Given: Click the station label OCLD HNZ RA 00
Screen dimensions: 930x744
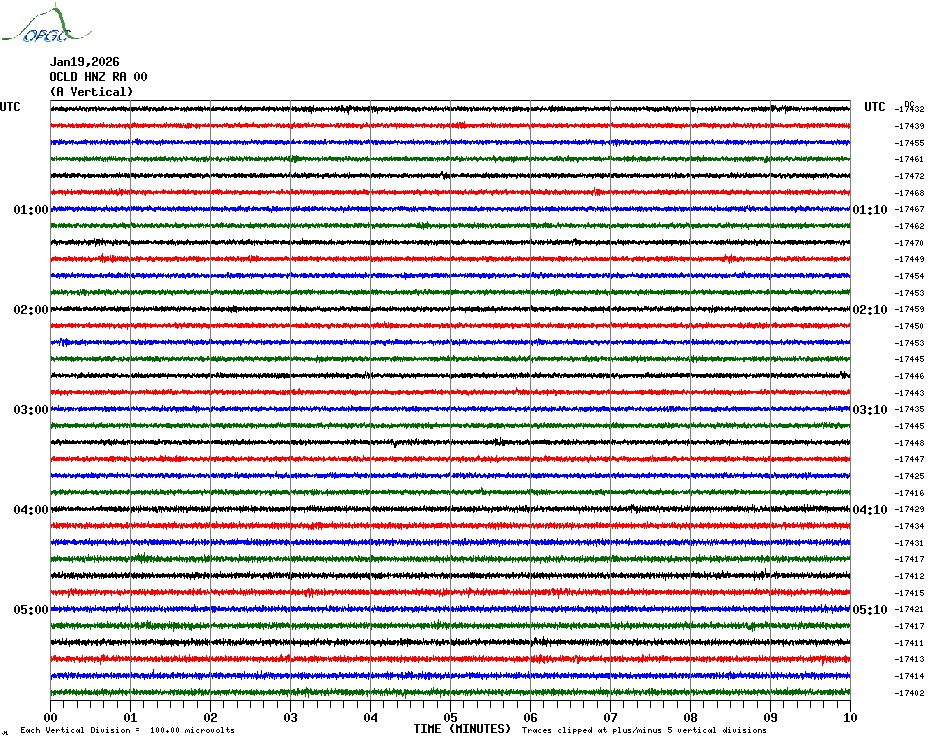Looking at the screenshot, I should click(98, 77).
